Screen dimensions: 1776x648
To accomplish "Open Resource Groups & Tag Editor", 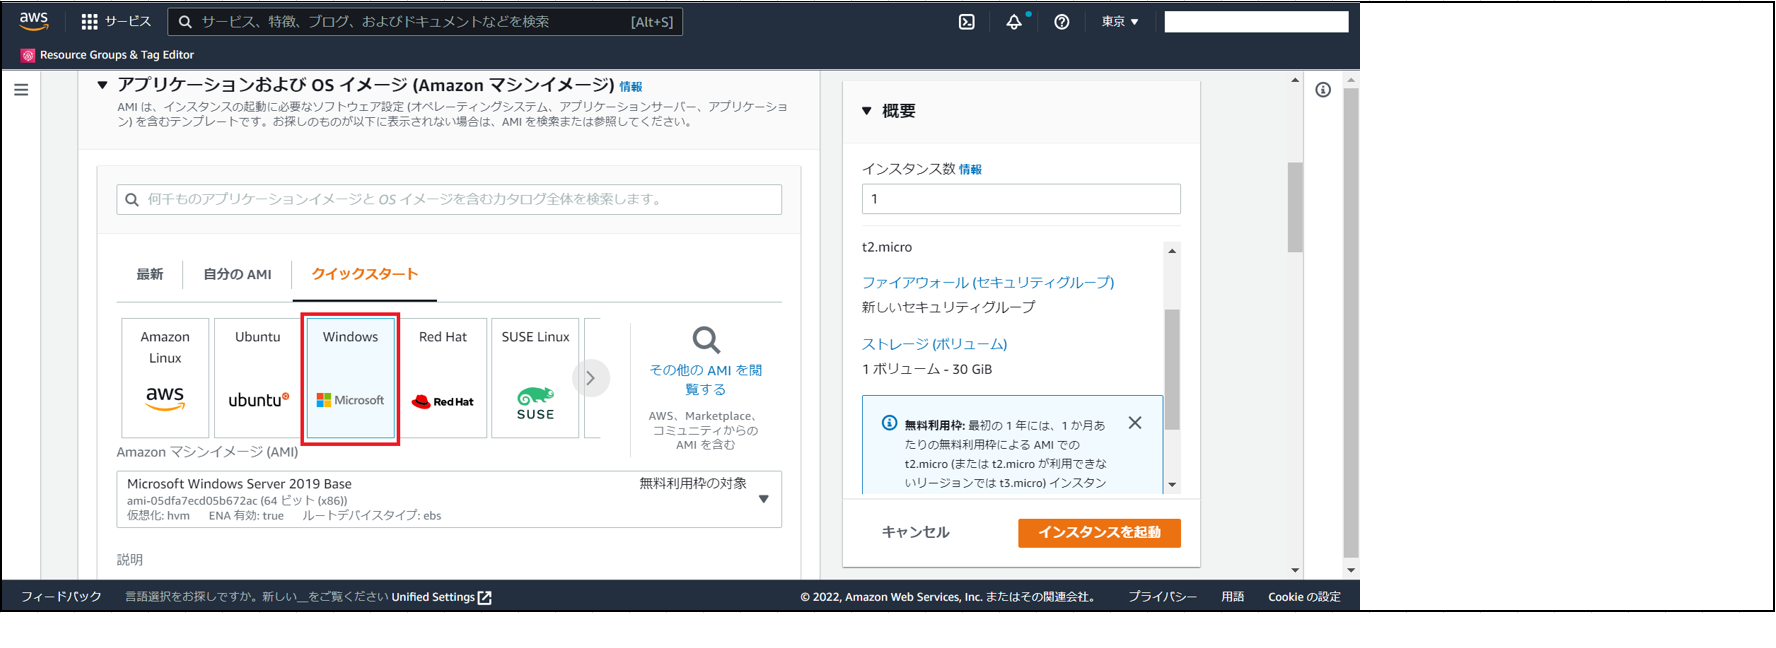I will point(108,55).
